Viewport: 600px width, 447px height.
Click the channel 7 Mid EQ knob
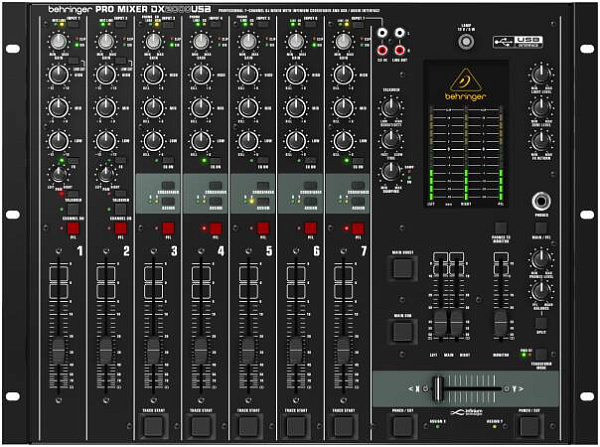coord(343,108)
